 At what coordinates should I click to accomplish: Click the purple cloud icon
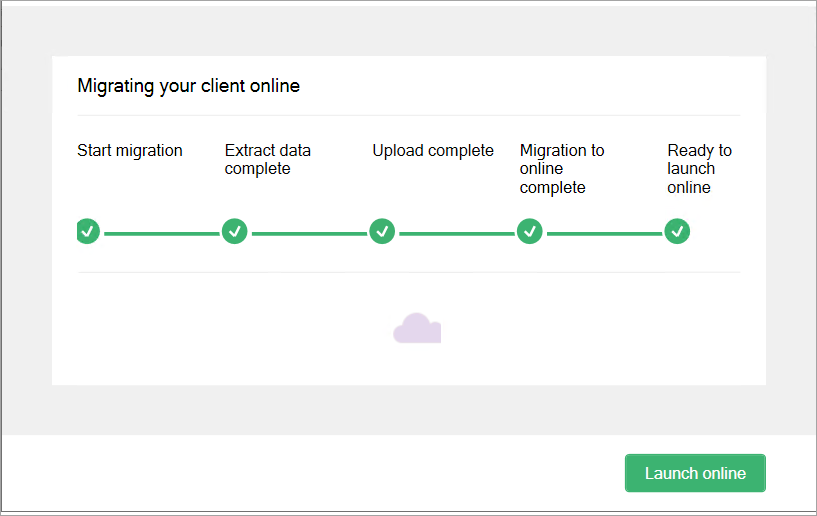point(417,328)
